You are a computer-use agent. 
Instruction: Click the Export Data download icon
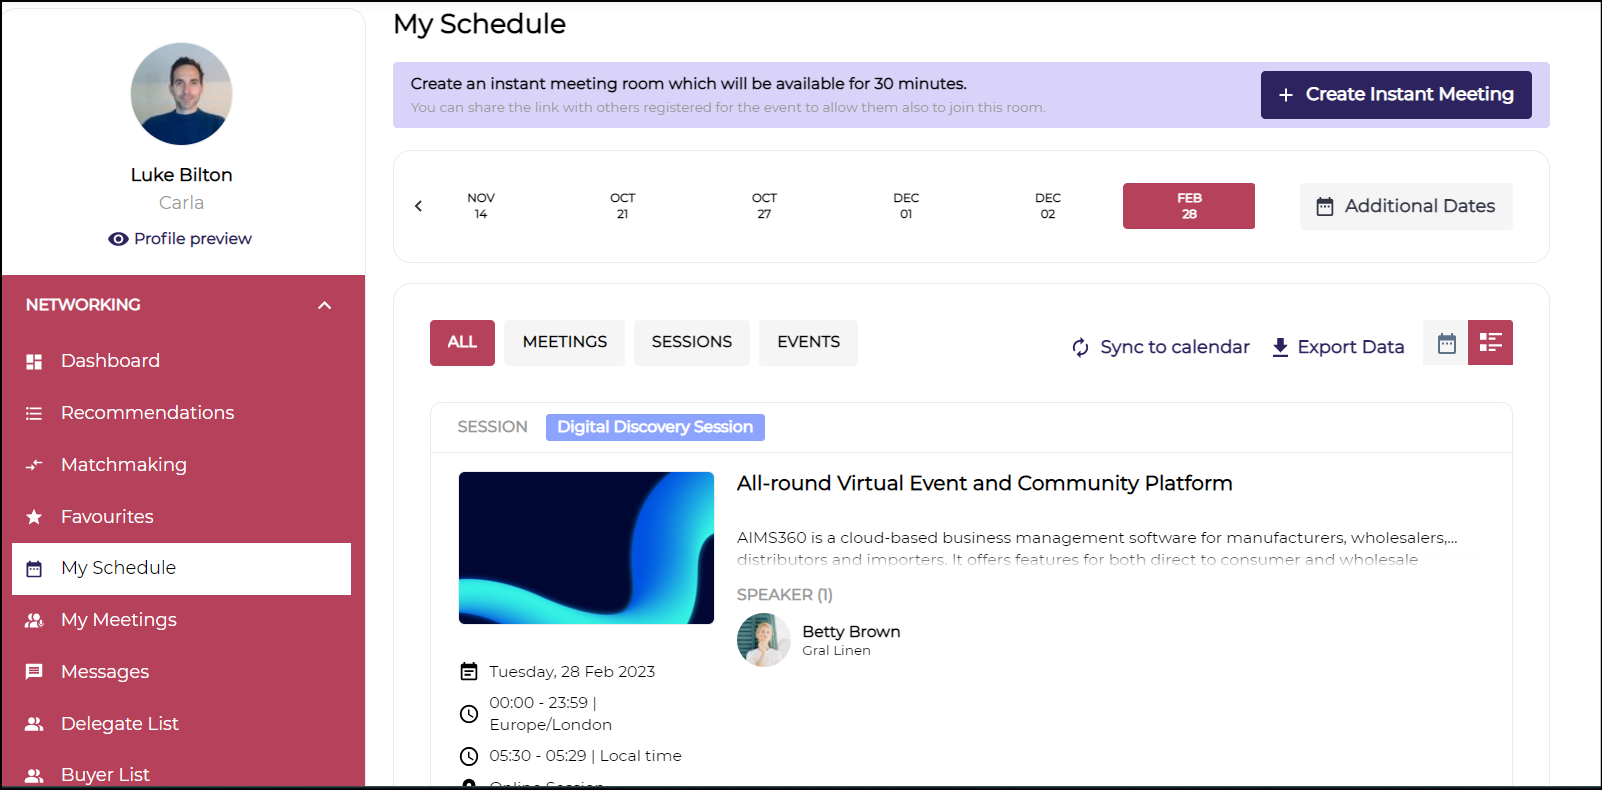pyautogui.click(x=1280, y=347)
